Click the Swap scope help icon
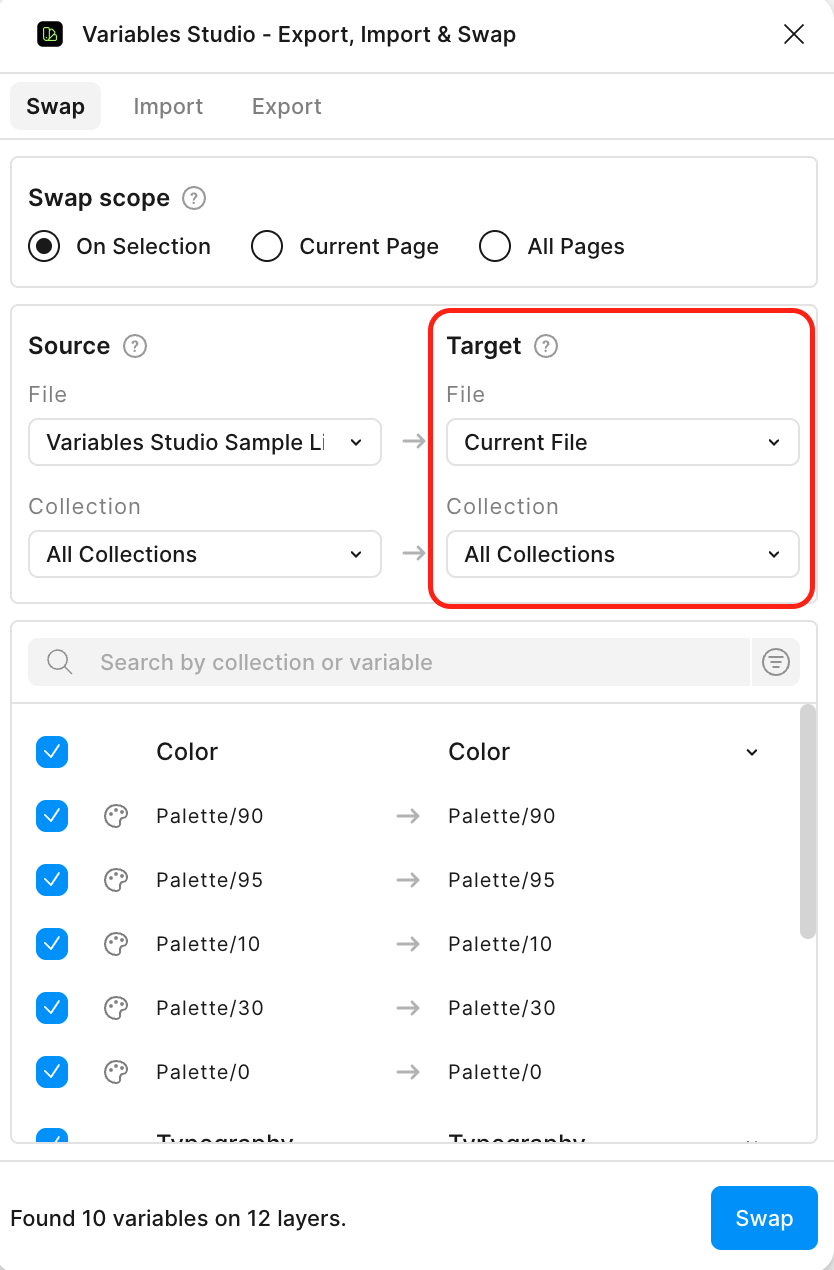834x1270 pixels. (193, 198)
